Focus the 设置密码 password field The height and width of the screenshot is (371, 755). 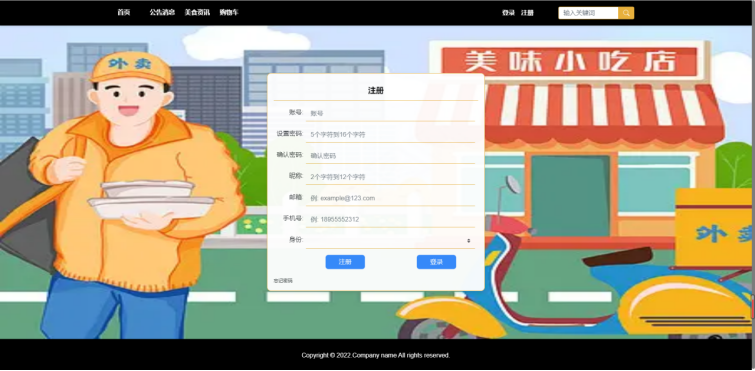pos(390,135)
